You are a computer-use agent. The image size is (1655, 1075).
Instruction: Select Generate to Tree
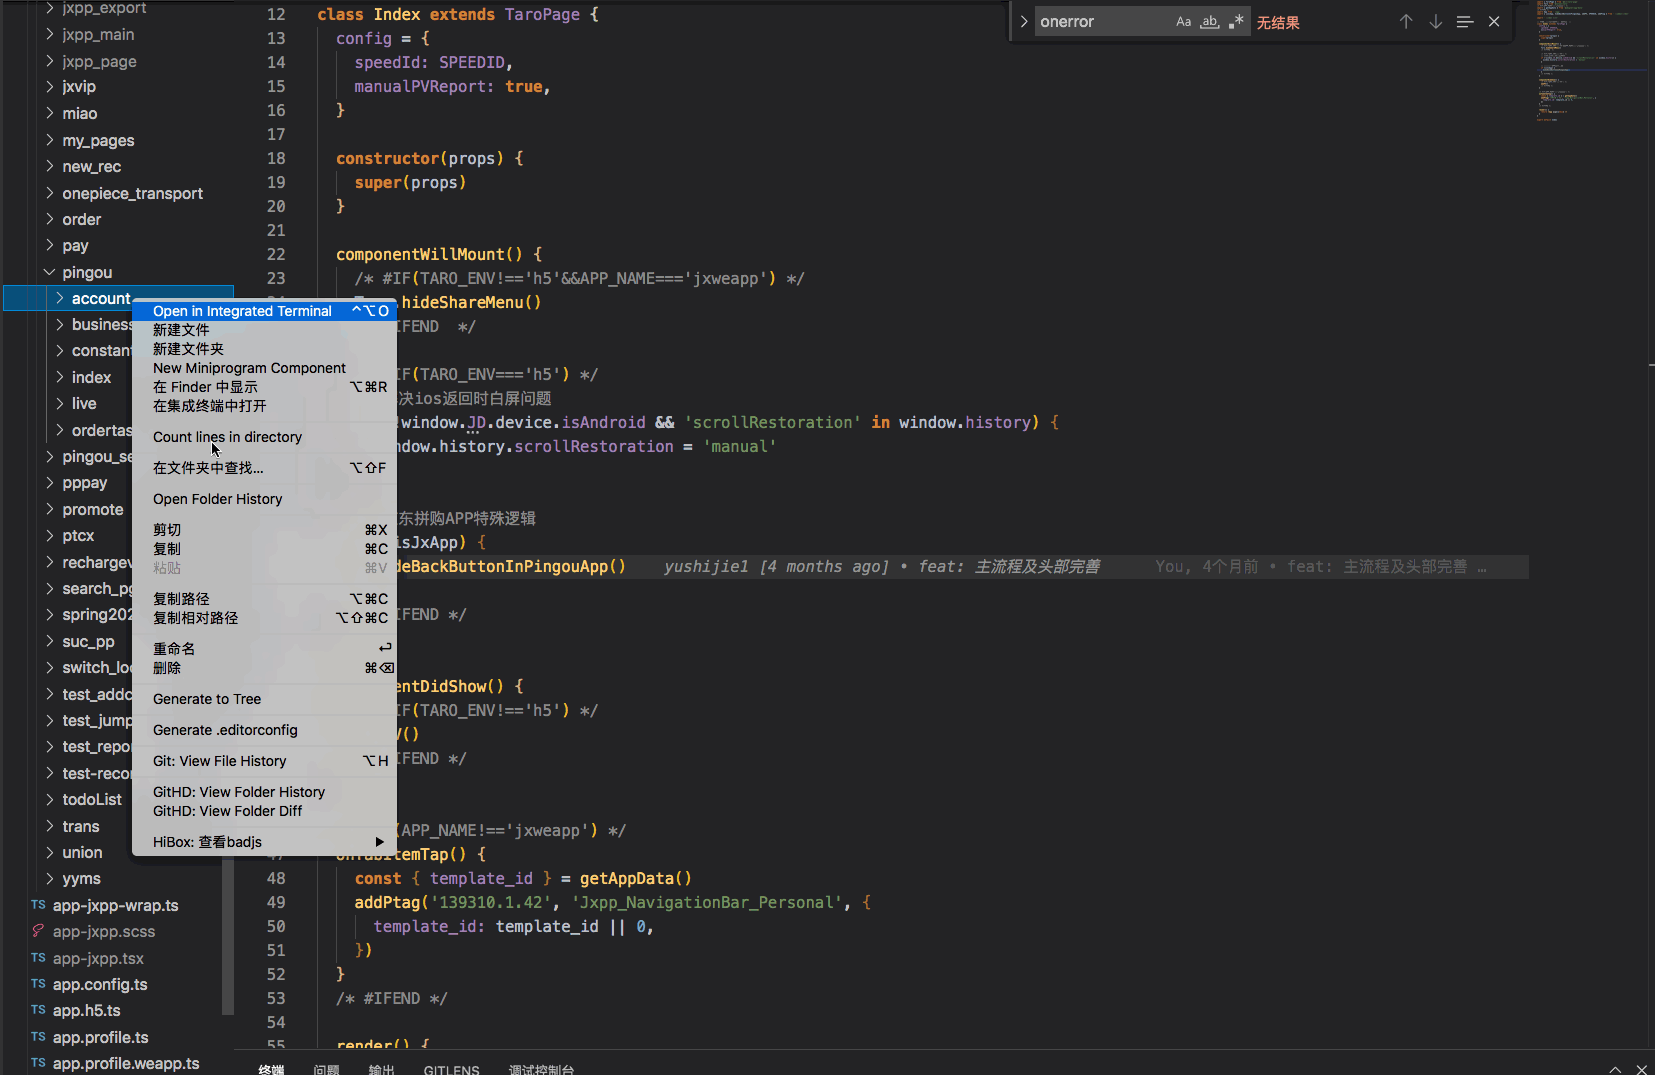tap(265, 699)
